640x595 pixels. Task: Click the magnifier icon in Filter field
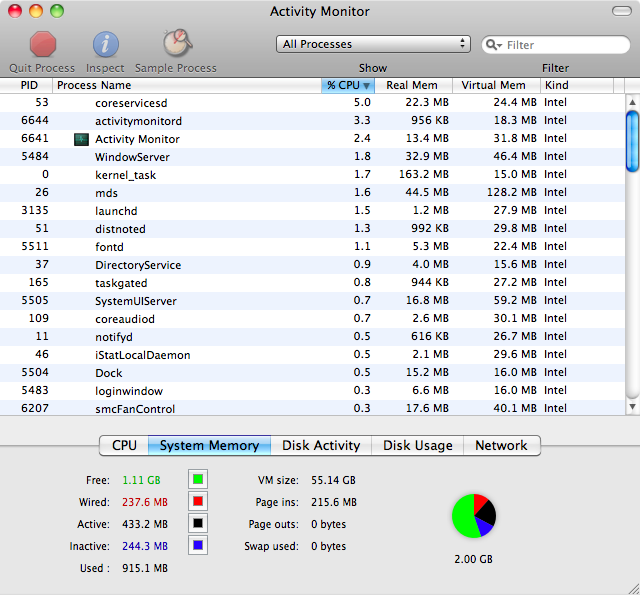[493, 44]
